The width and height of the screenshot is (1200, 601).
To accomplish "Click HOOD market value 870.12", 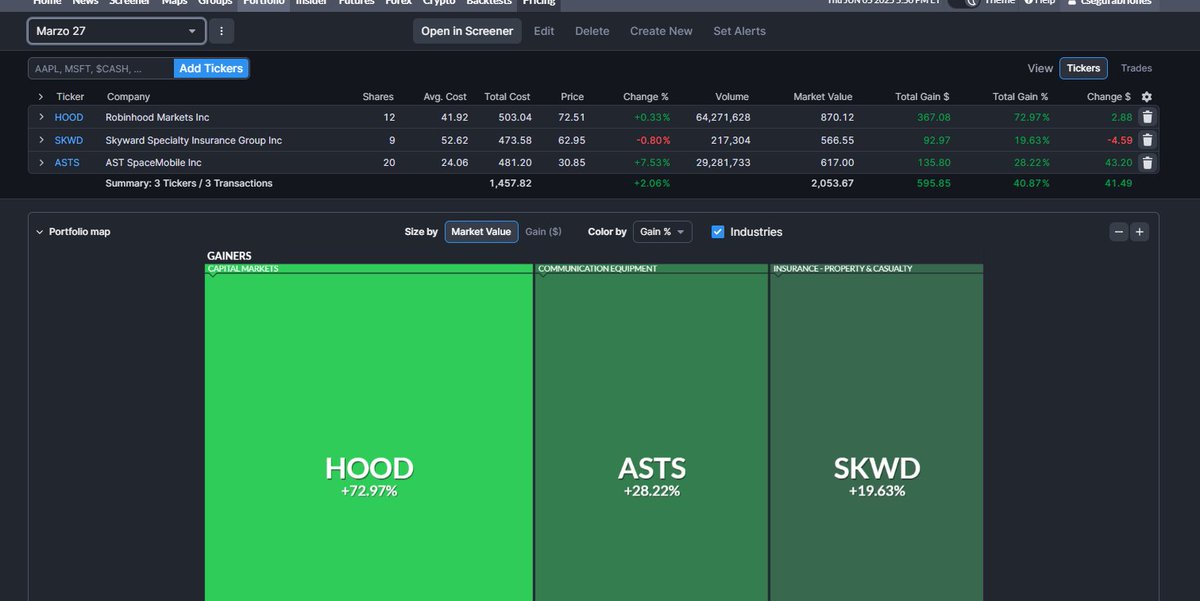I will [836, 117].
